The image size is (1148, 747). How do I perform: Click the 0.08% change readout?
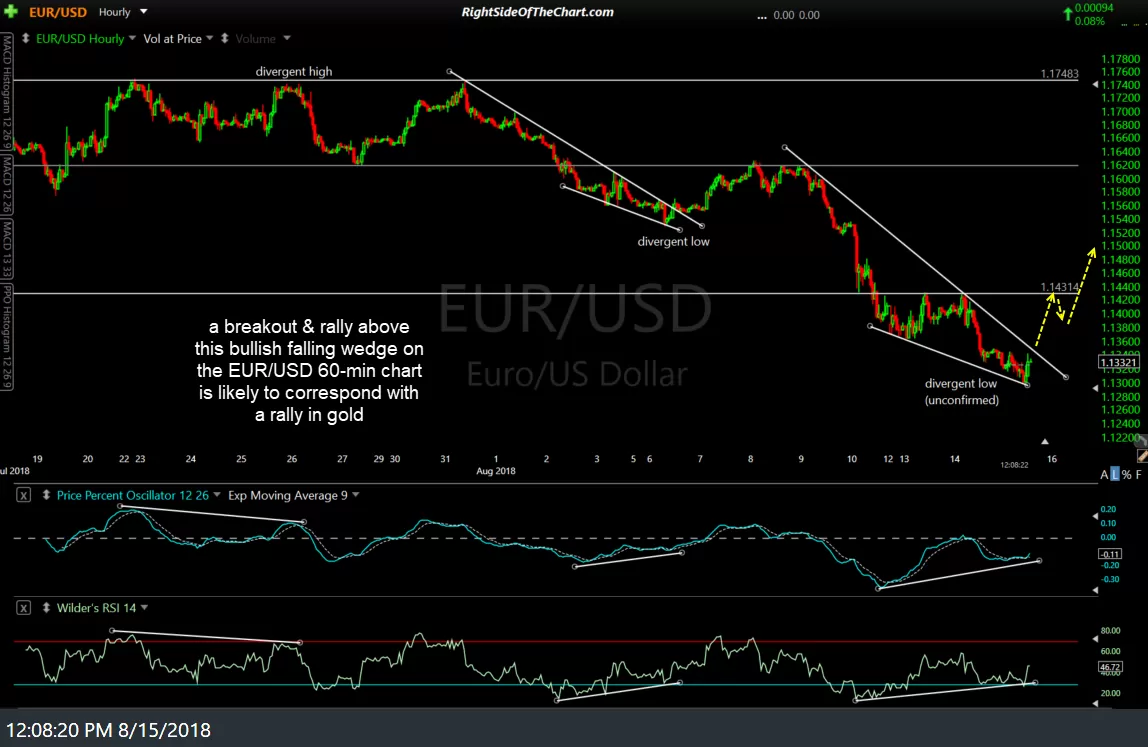point(1090,21)
